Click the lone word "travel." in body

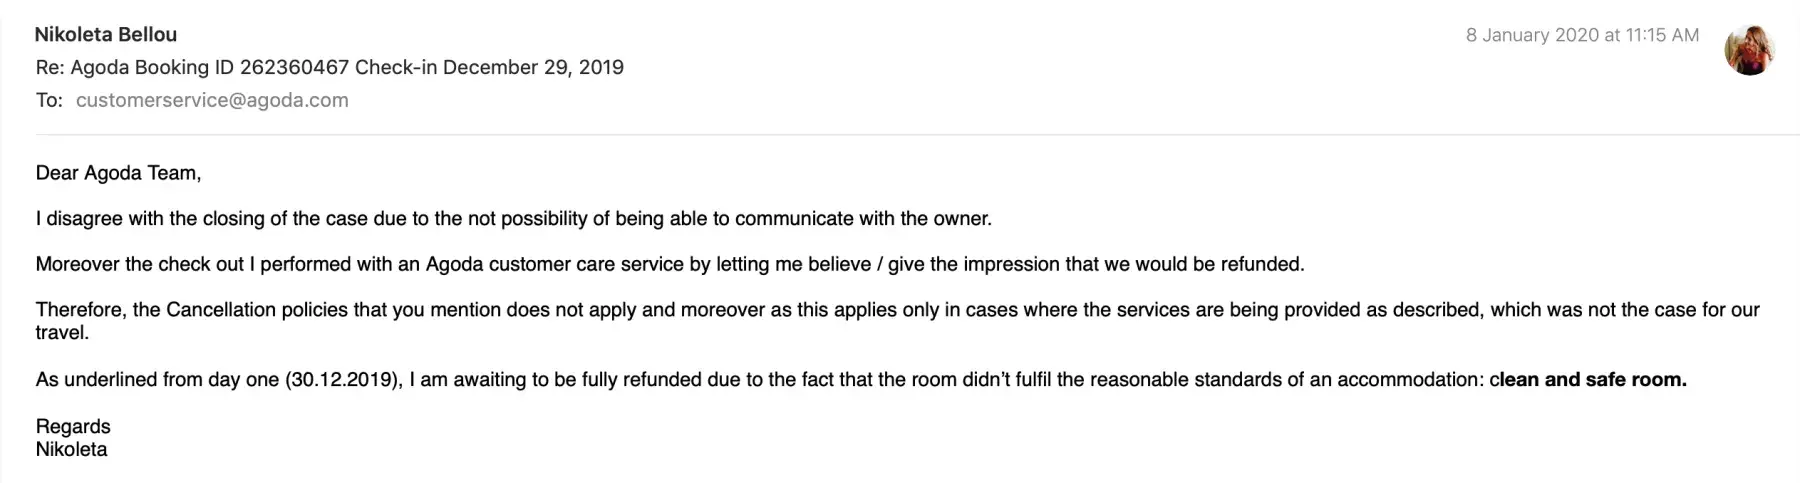click(x=62, y=332)
